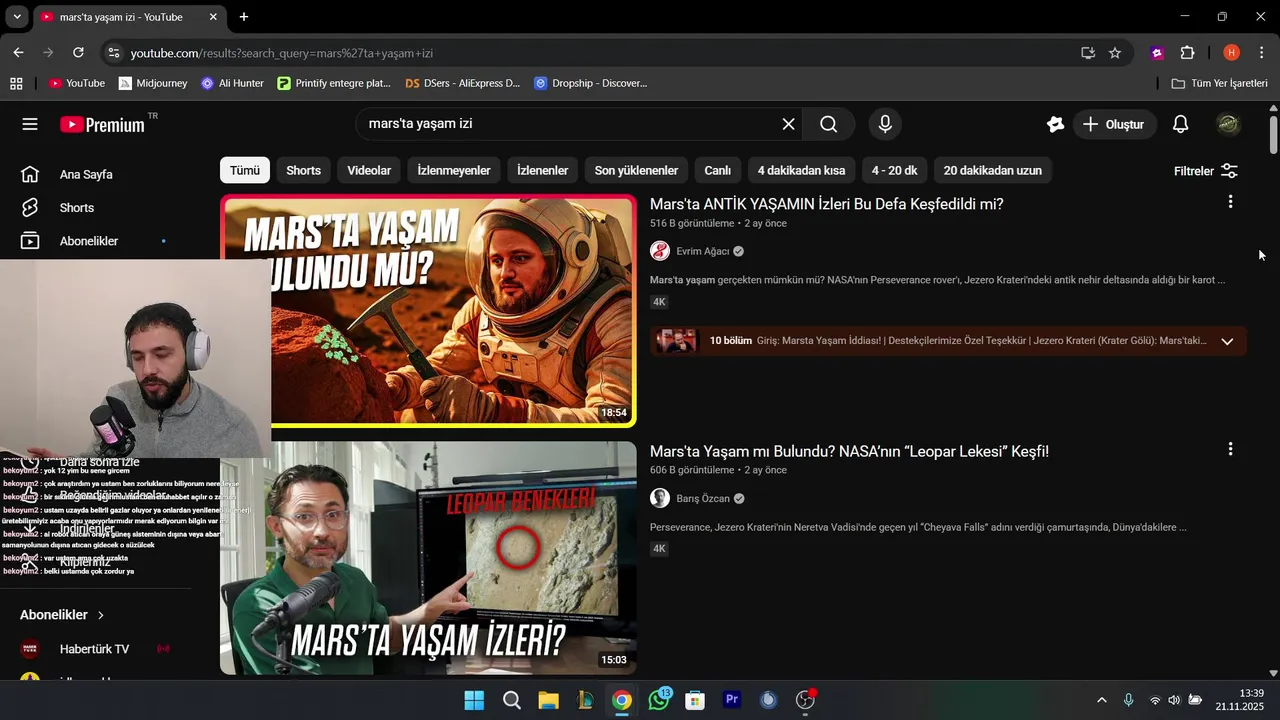Open Abonelikler in the sidebar

(x=89, y=241)
